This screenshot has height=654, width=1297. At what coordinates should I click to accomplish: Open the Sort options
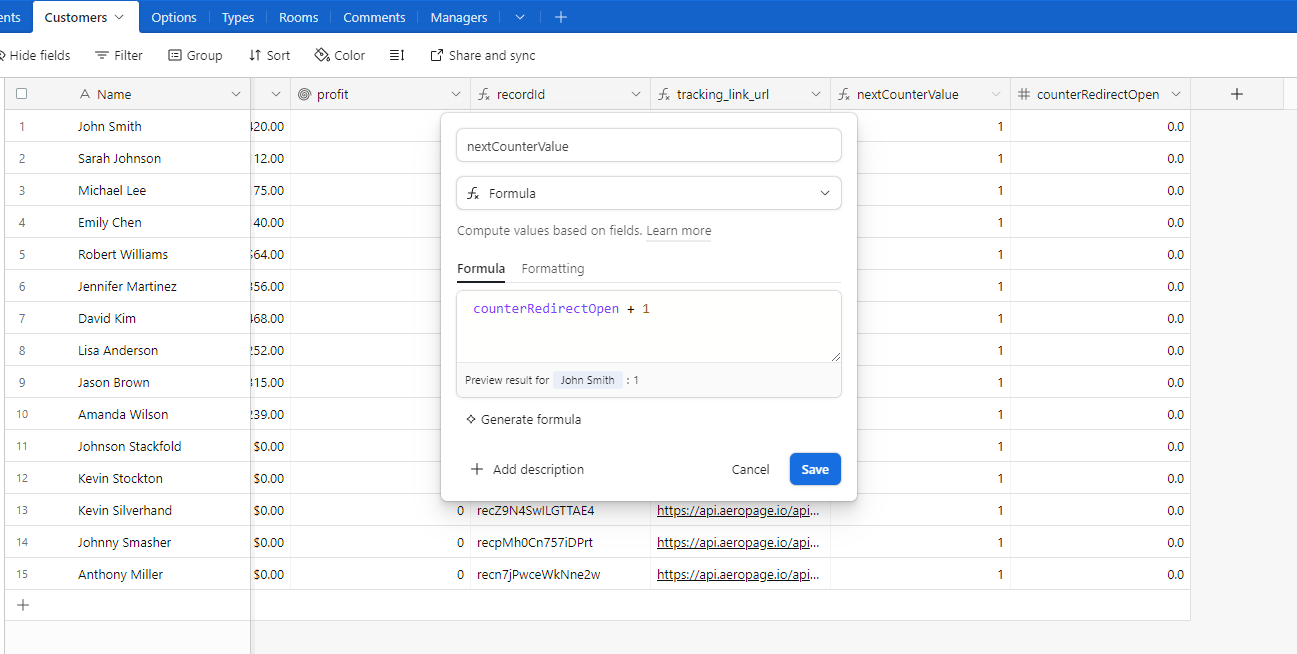click(x=269, y=55)
